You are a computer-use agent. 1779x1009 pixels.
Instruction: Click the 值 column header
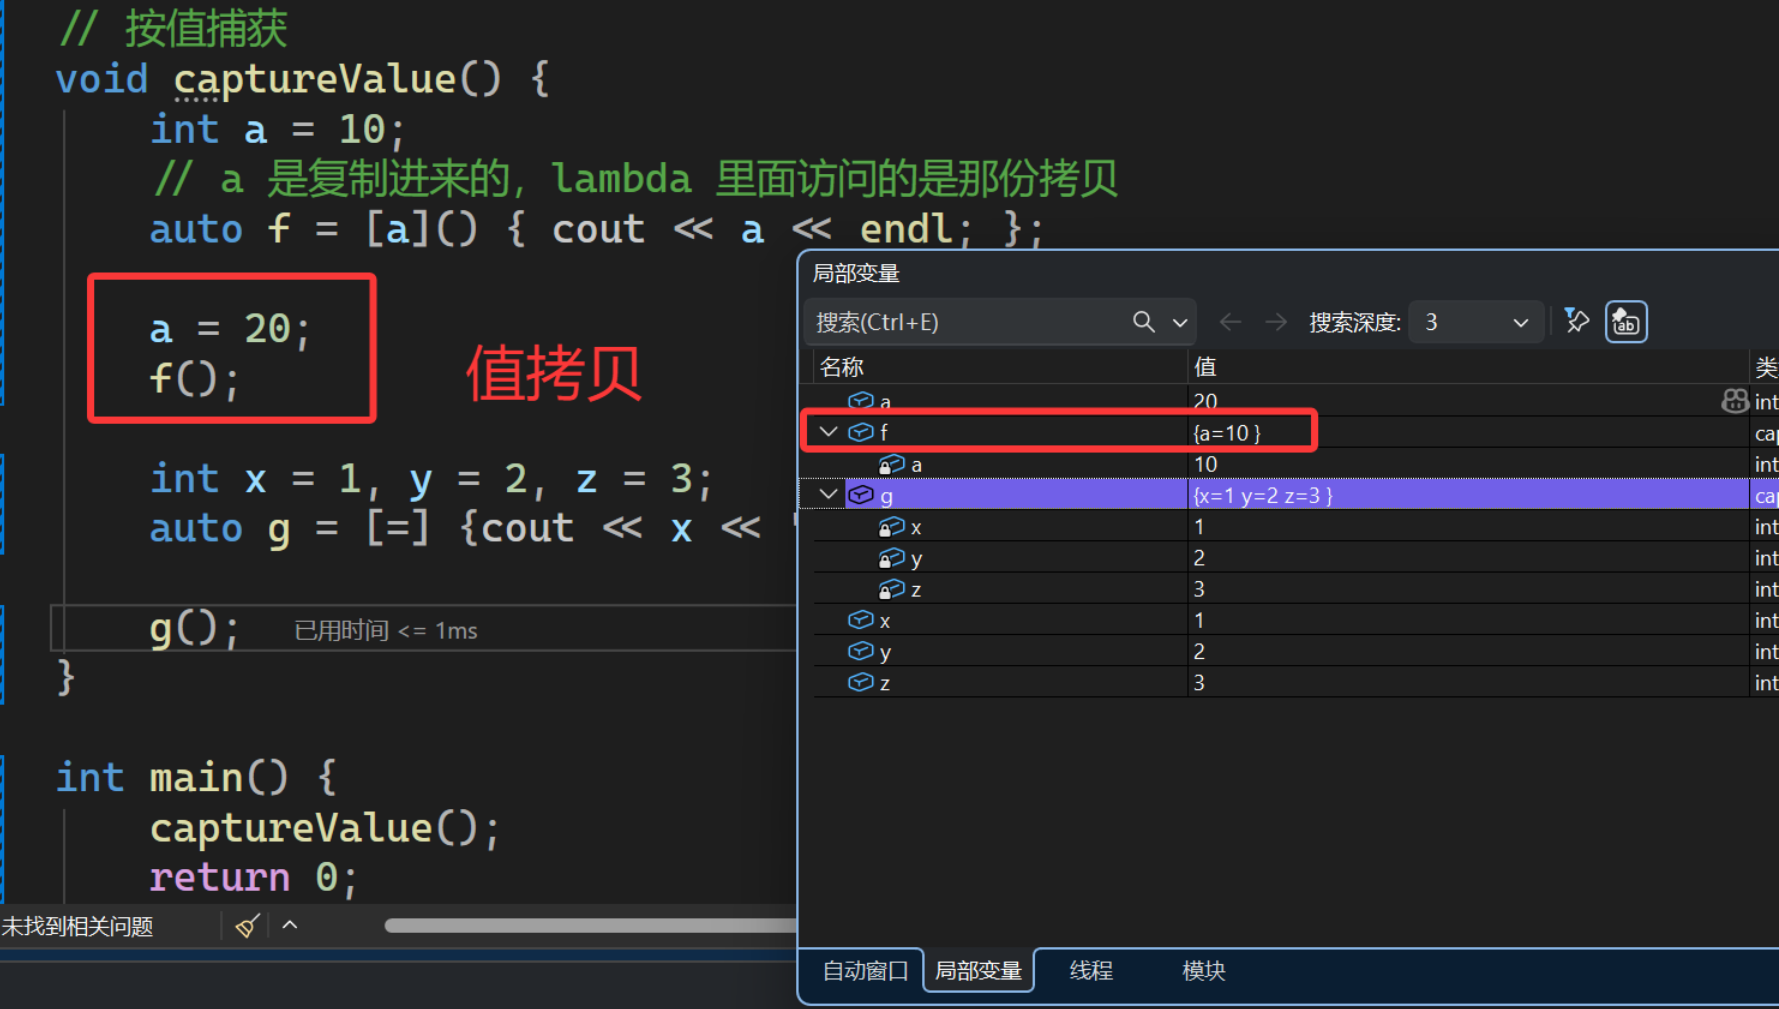pyautogui.click(x=1205, y=367)
